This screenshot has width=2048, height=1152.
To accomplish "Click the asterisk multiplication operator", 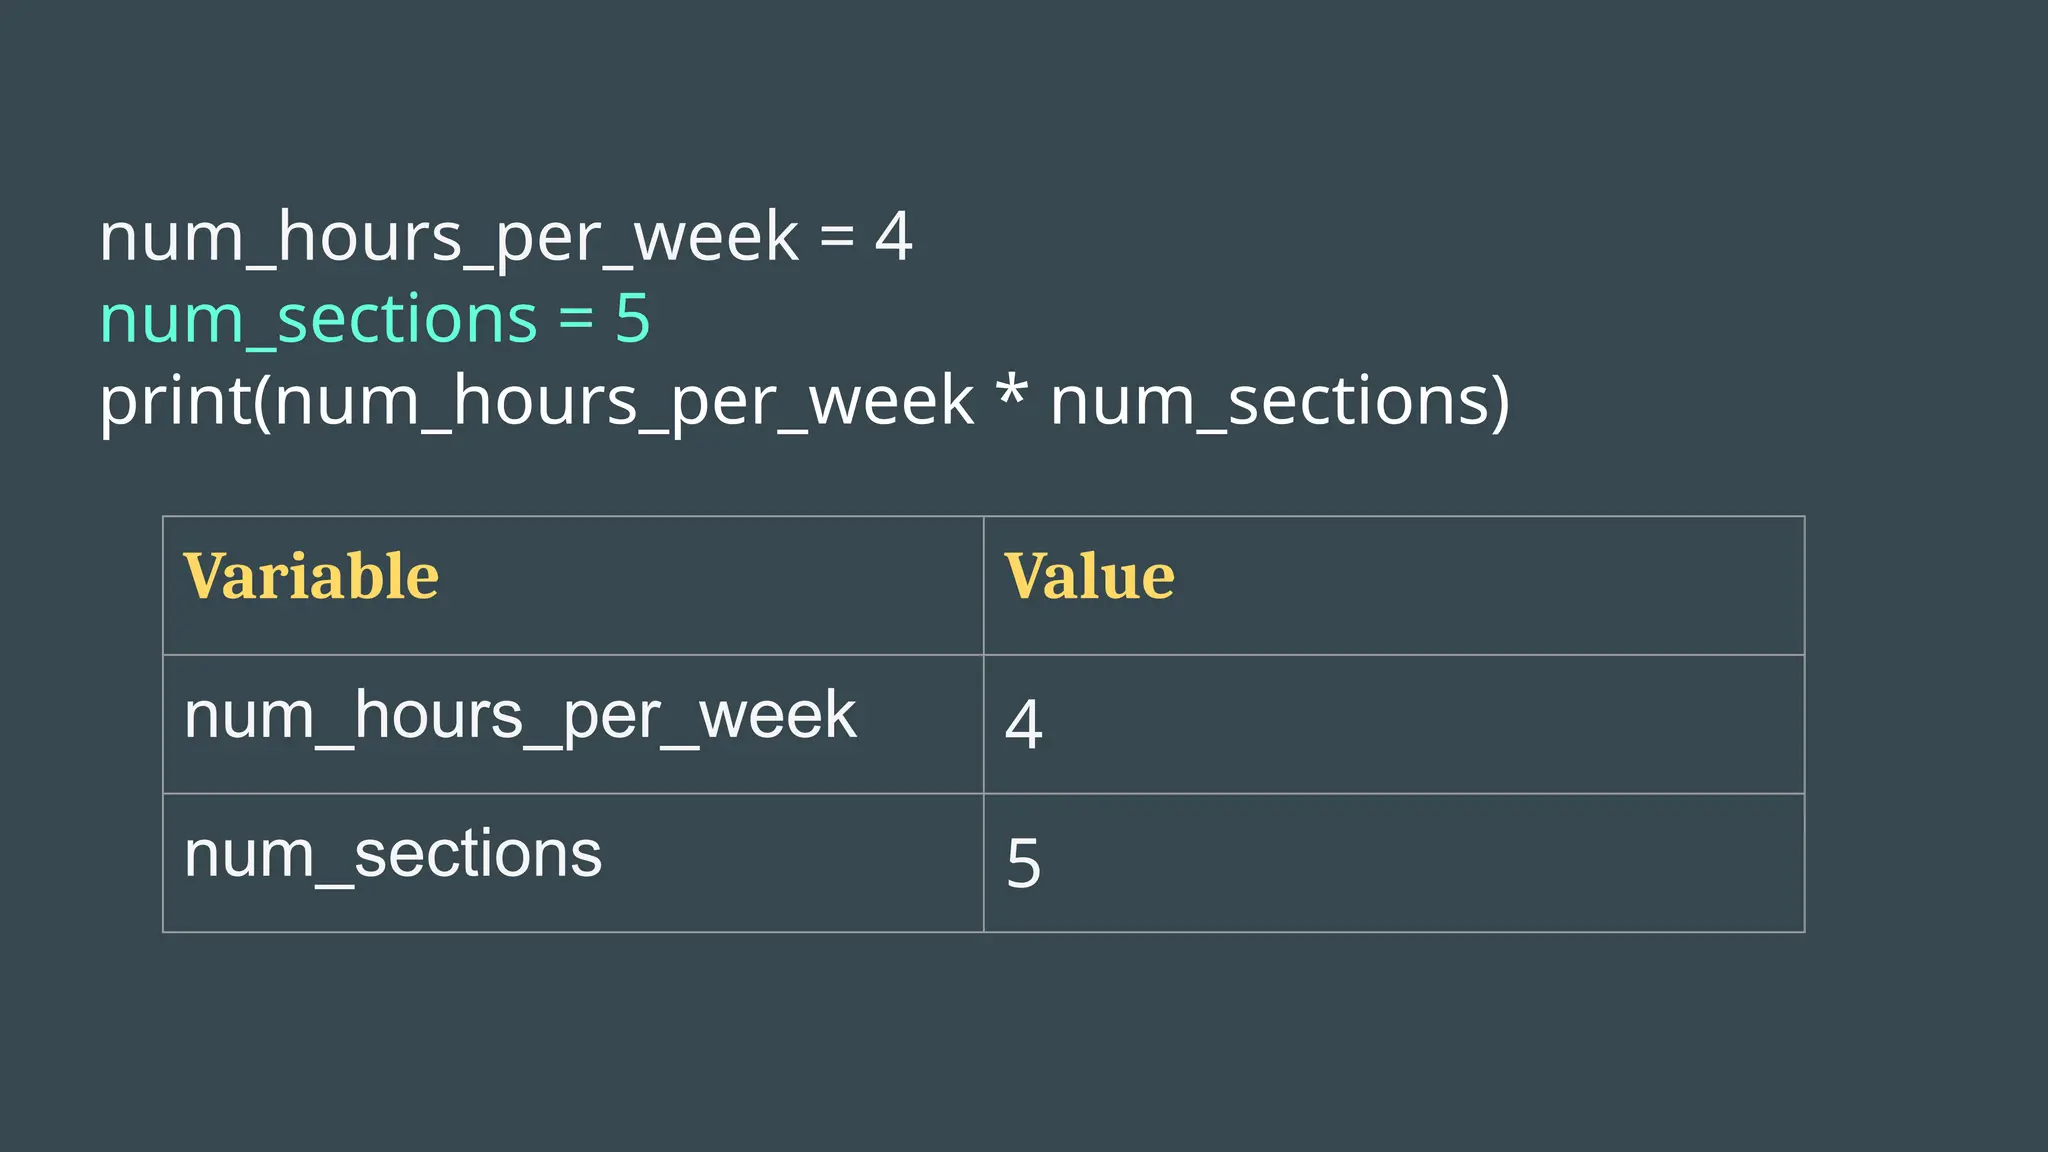I will [1012, 393].
